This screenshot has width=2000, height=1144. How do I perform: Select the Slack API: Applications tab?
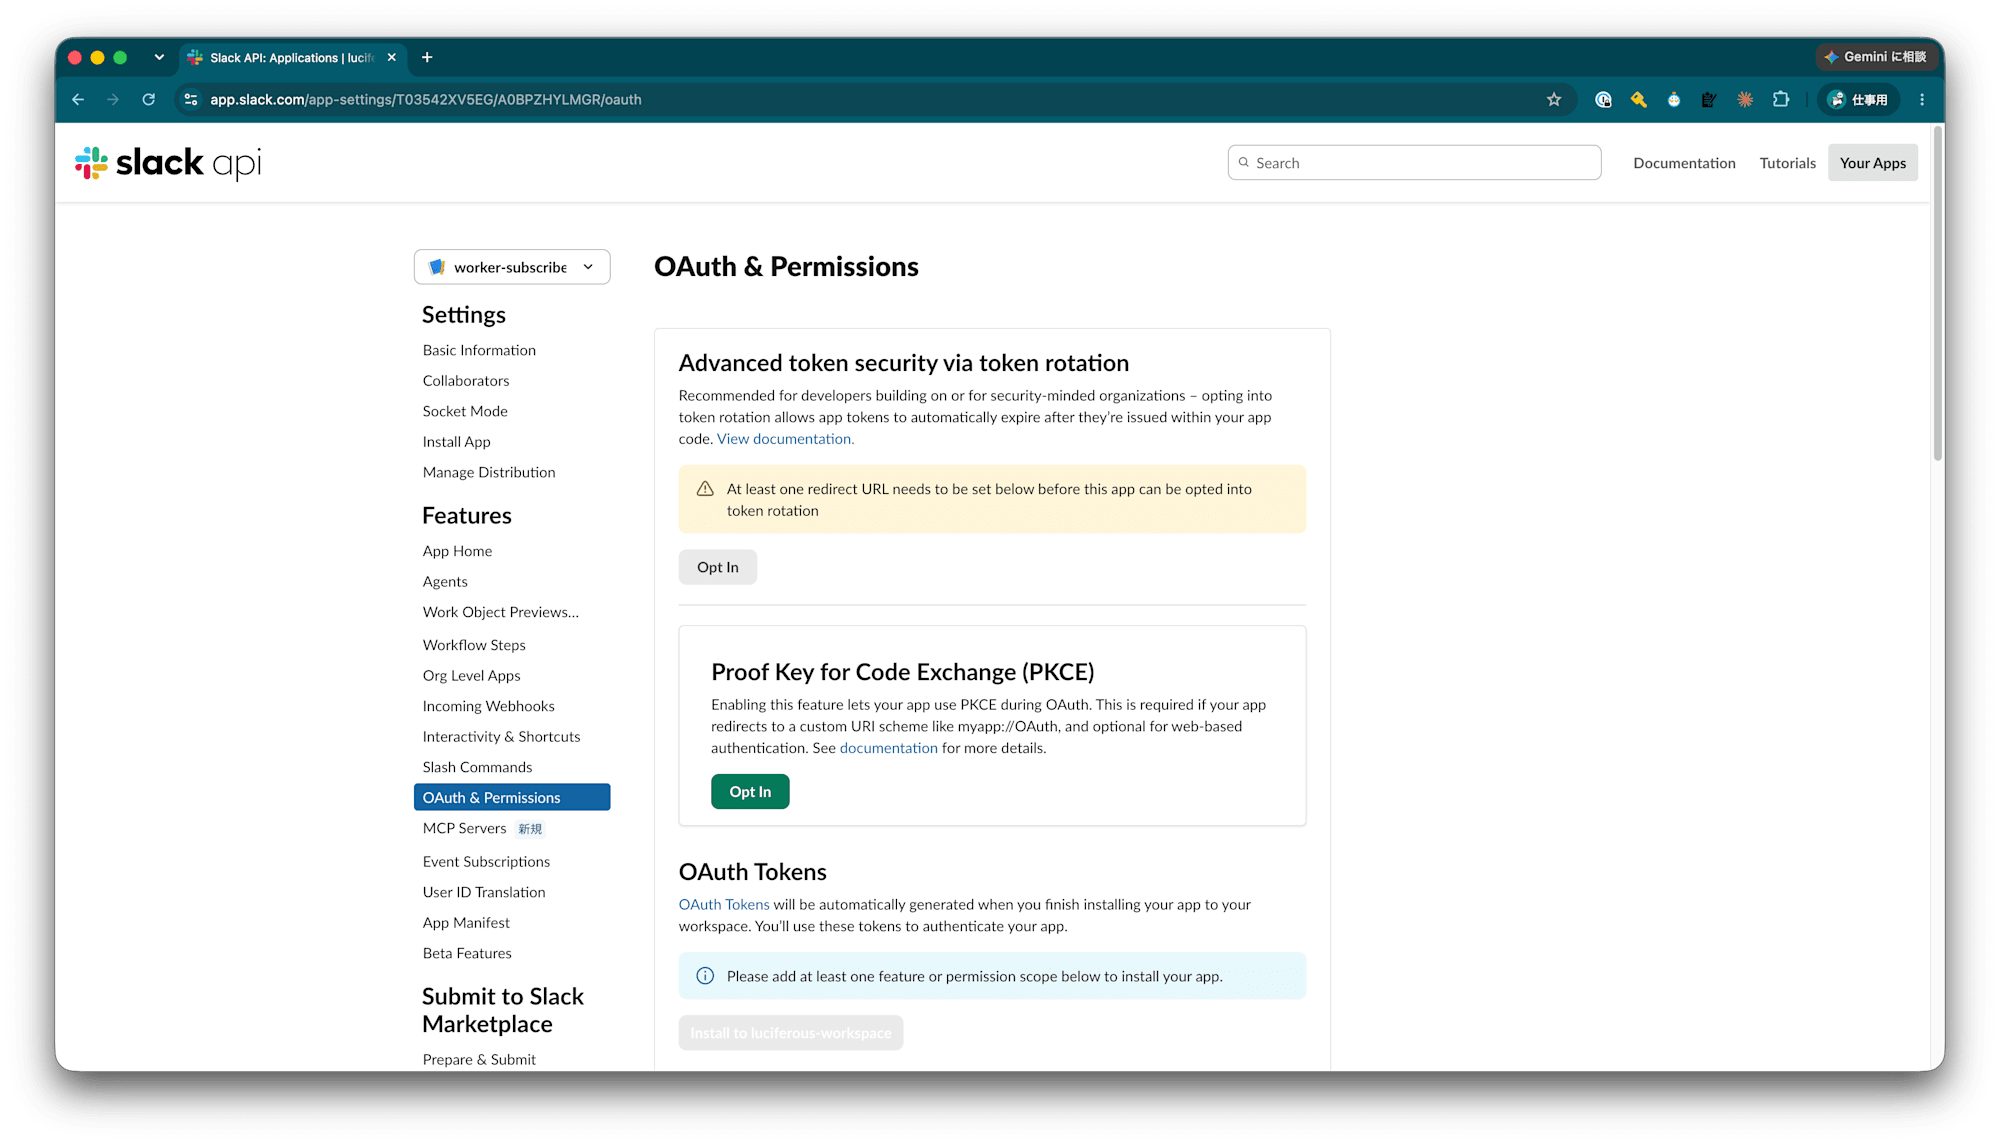pyautogui.click(x=292, y=57)
